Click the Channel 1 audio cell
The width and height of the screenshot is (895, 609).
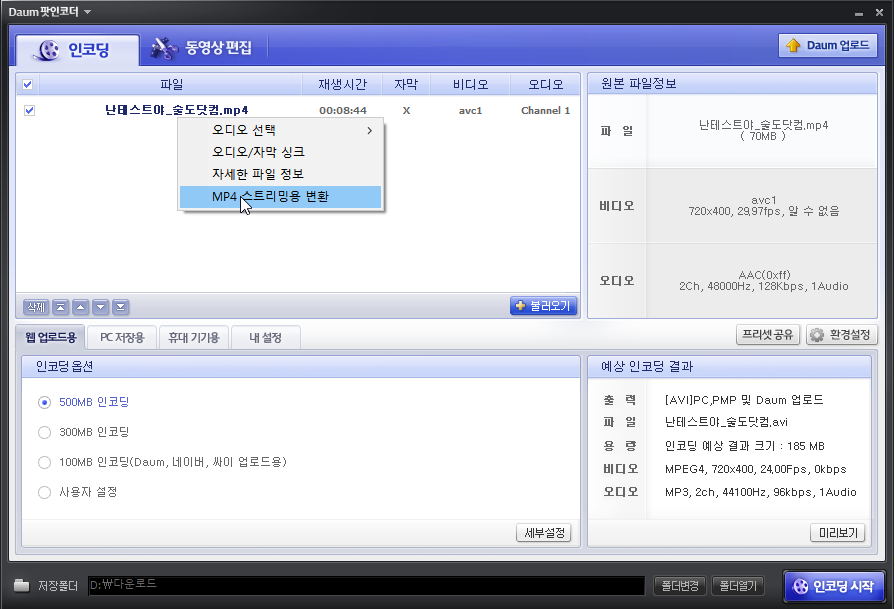point(545,110)
